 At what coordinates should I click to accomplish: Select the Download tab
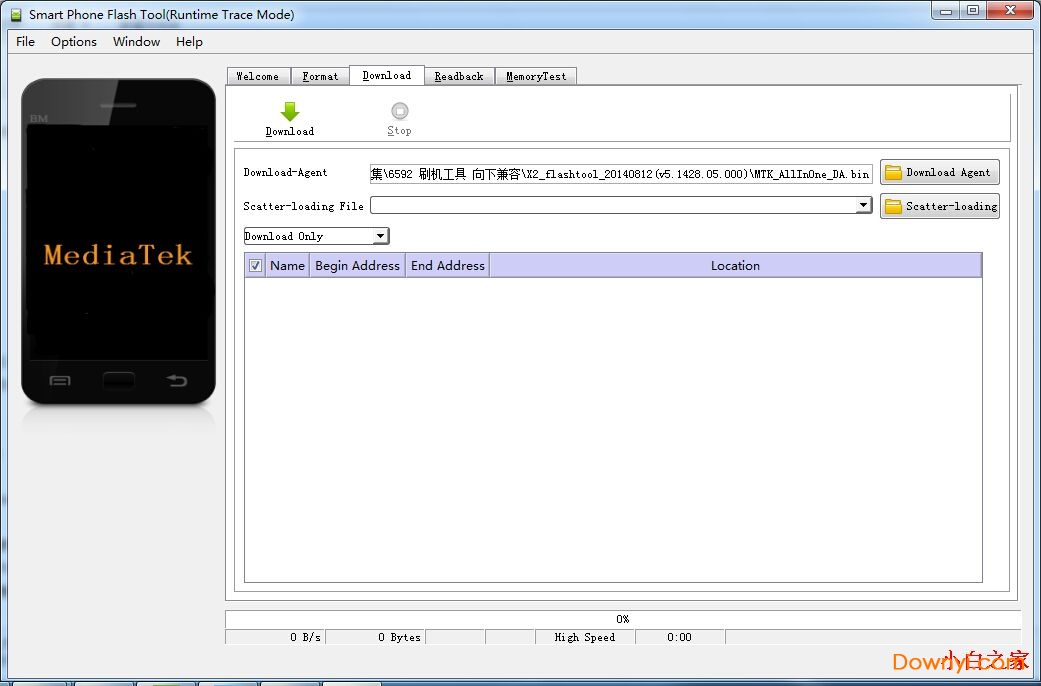coord(387,75)
